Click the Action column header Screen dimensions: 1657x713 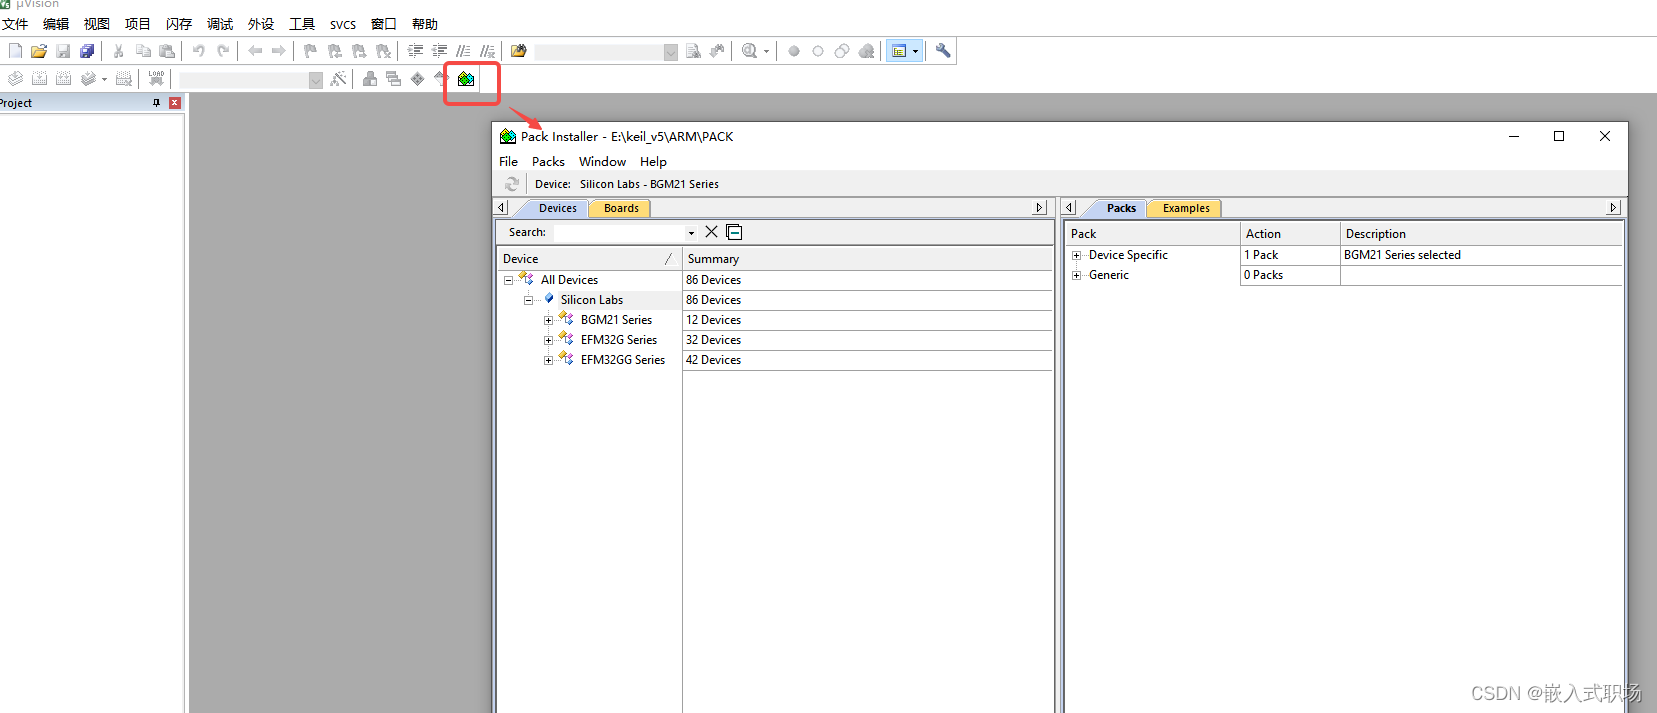point(1290,234)
